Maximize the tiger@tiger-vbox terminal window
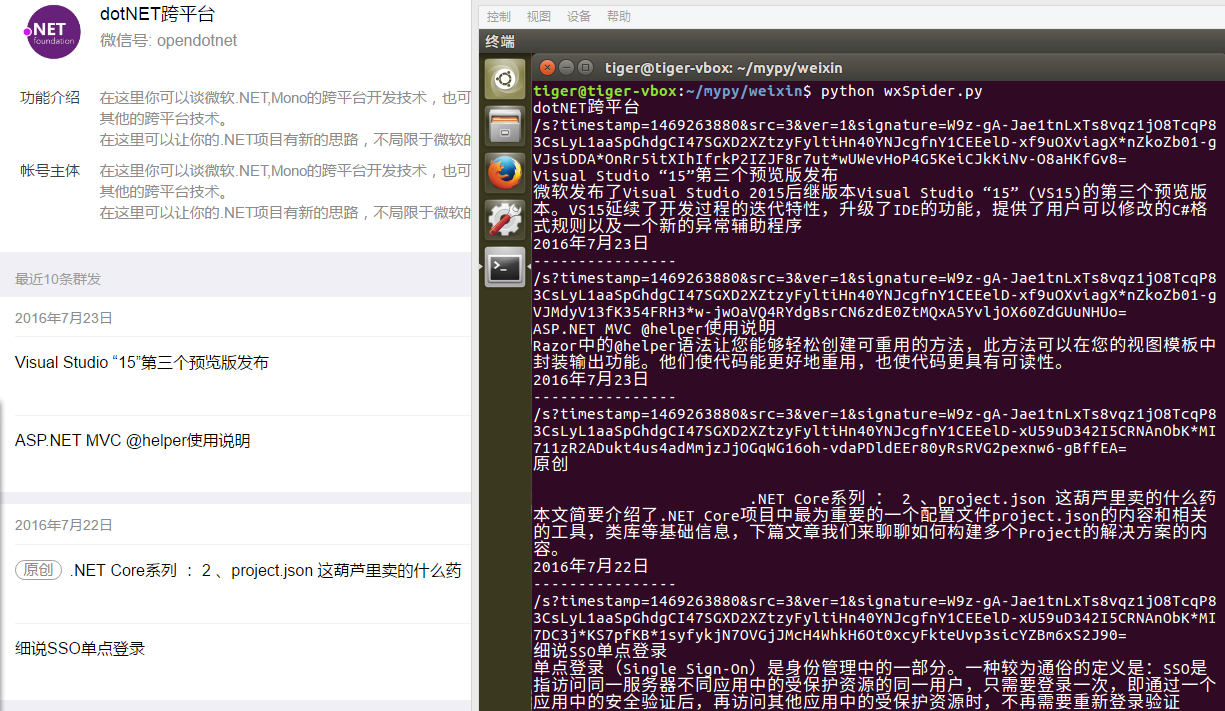Image resolution: width=1225 pixels, height=711 pixels. tap(586, 68)
